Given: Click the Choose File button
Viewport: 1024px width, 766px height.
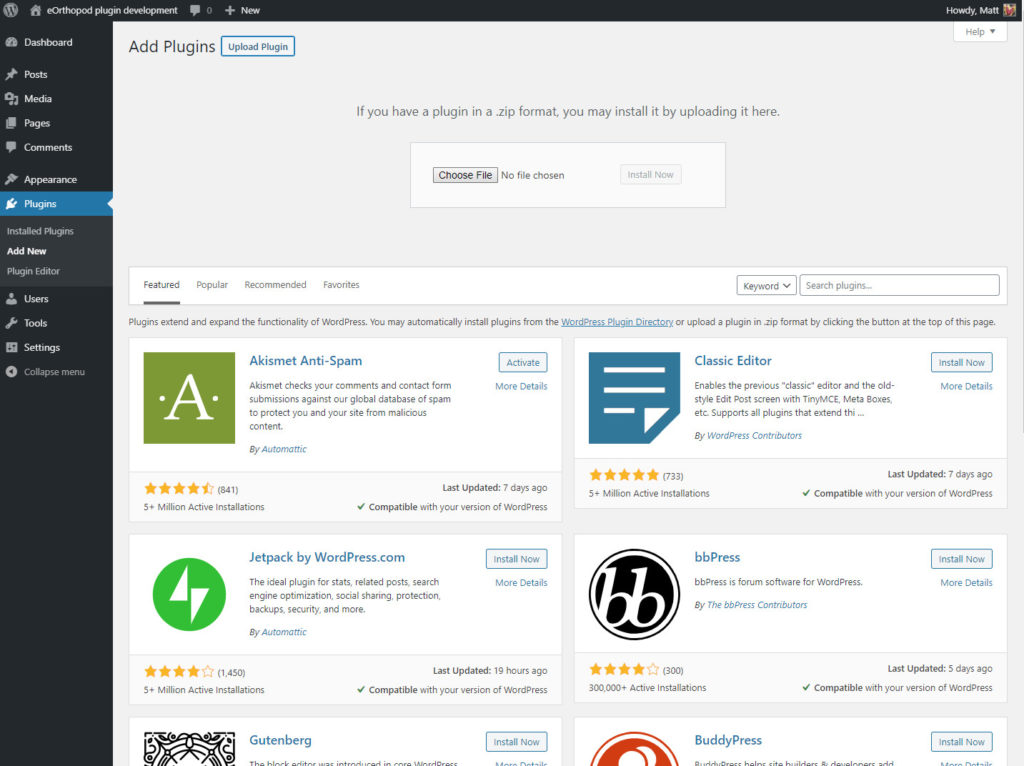Looking at the screenshot, I should click(465, 175).
